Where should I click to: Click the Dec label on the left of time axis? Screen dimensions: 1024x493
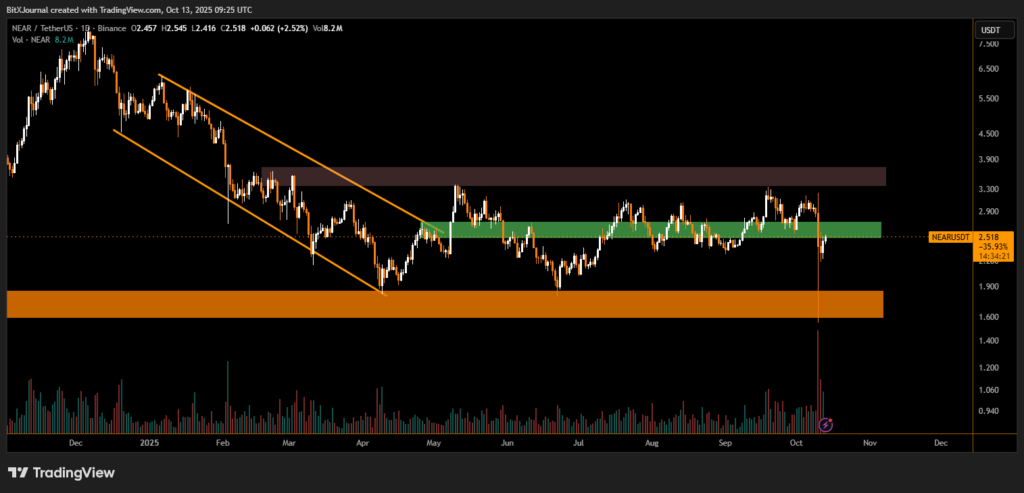75,441
